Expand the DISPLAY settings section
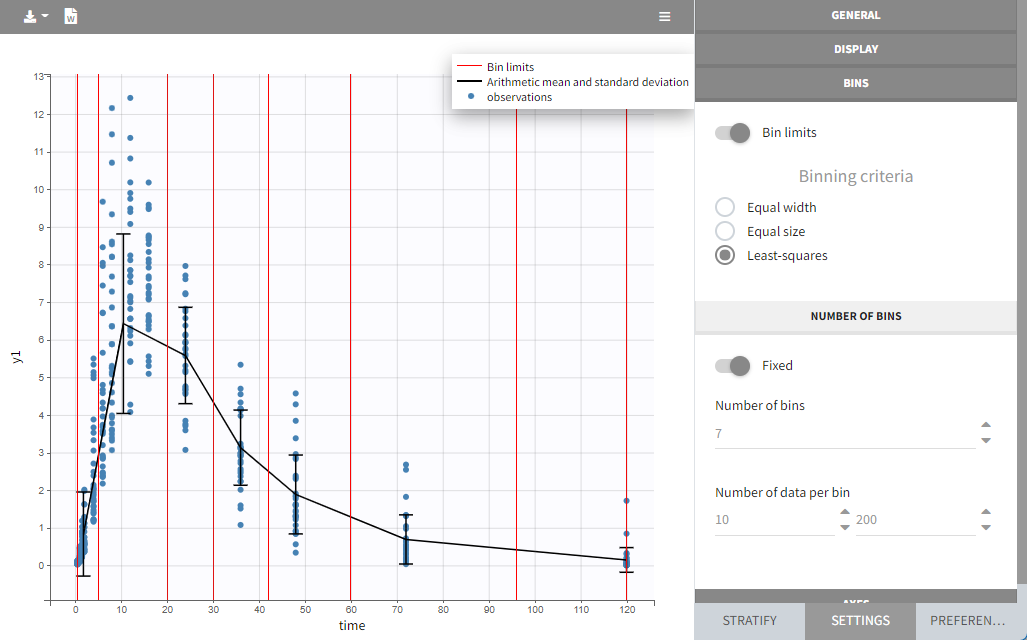The width and height of the screenshot is (1027, 640). click(x=855, y=49)
